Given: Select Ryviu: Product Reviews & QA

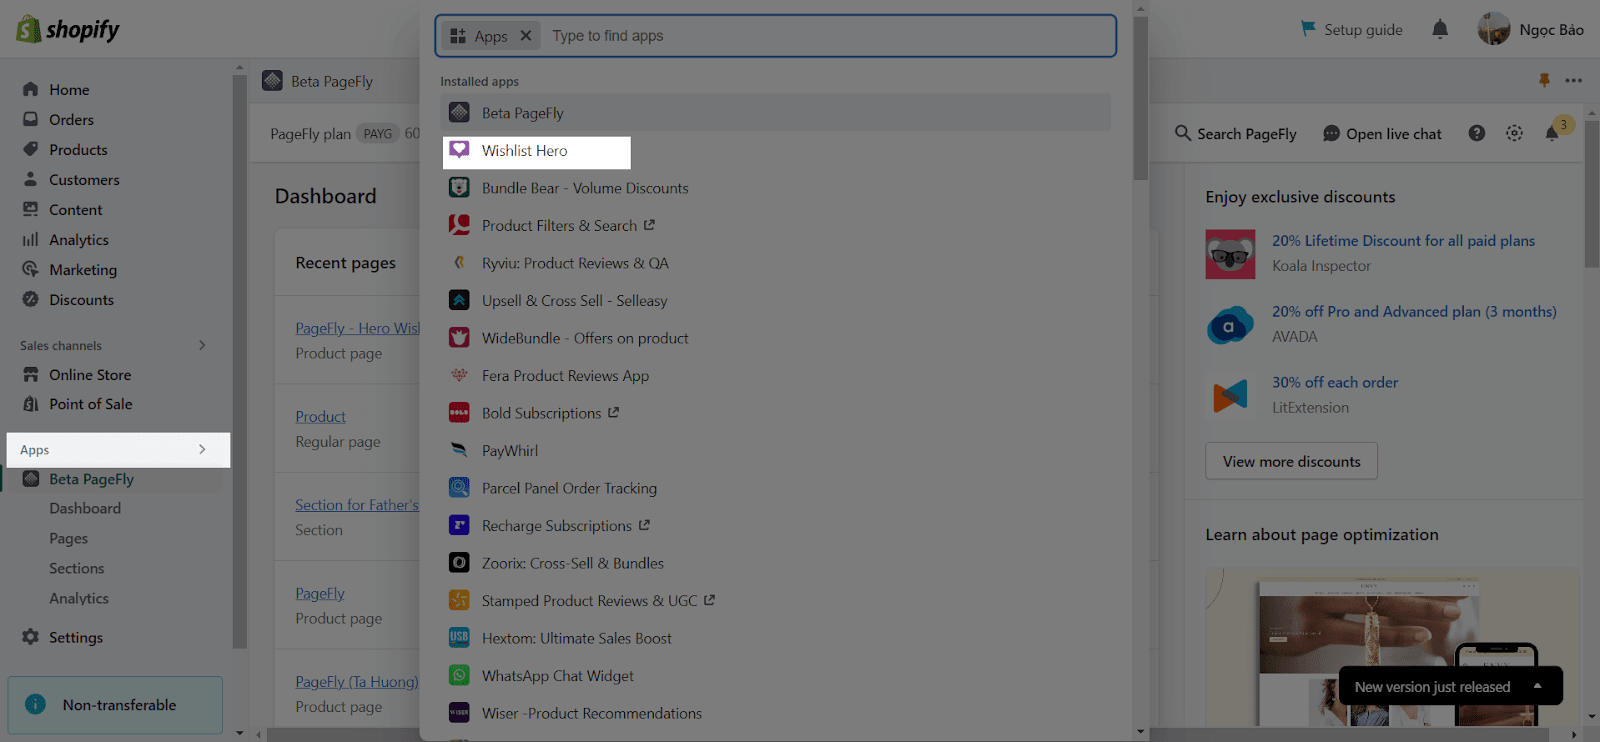Looking at the screenshot, I should pos(575,263).
